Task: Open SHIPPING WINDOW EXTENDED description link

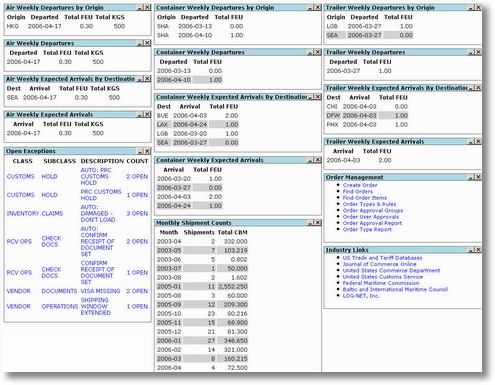Action: point(95,306)
